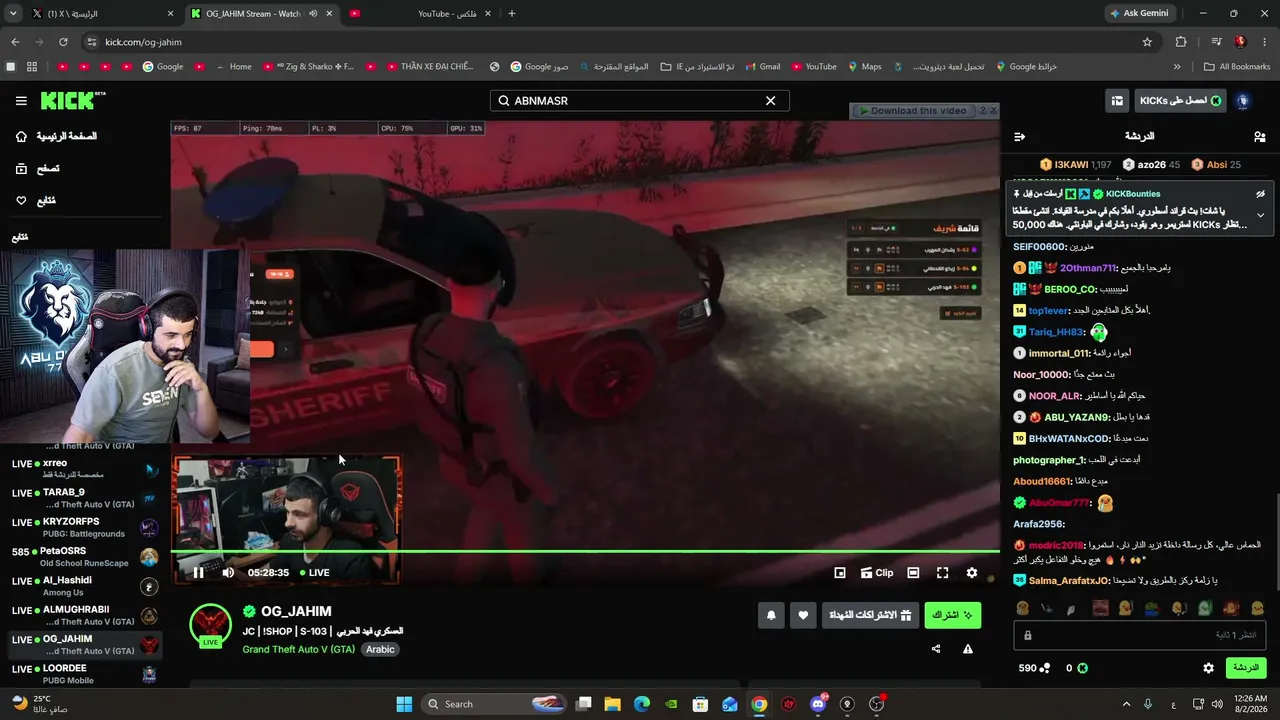
Task: Open the chat users list icon
Action: [x=1259, y=136]
